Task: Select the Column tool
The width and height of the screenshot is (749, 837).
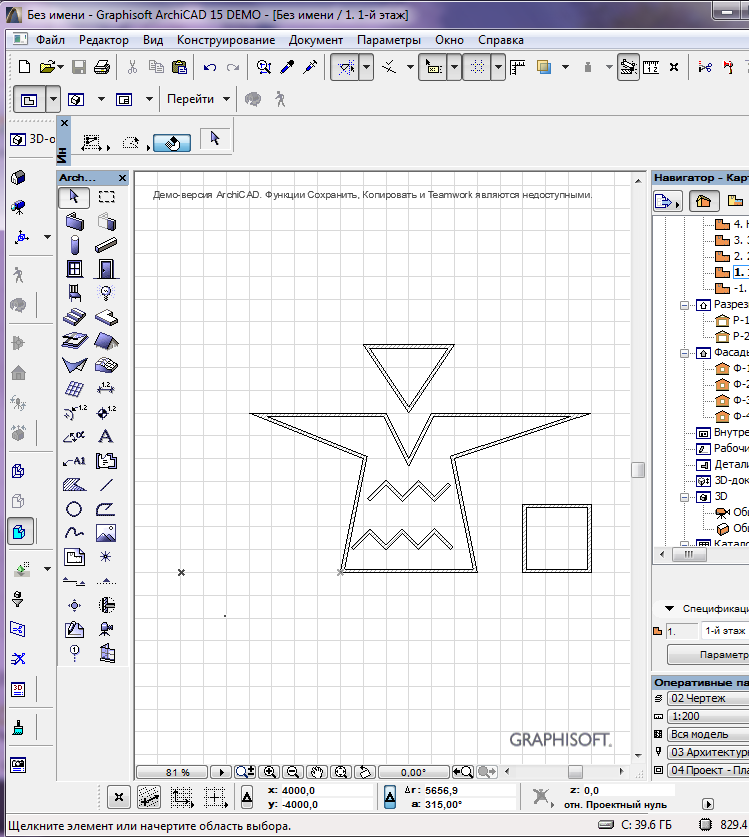Action: [x=74, y=245]
